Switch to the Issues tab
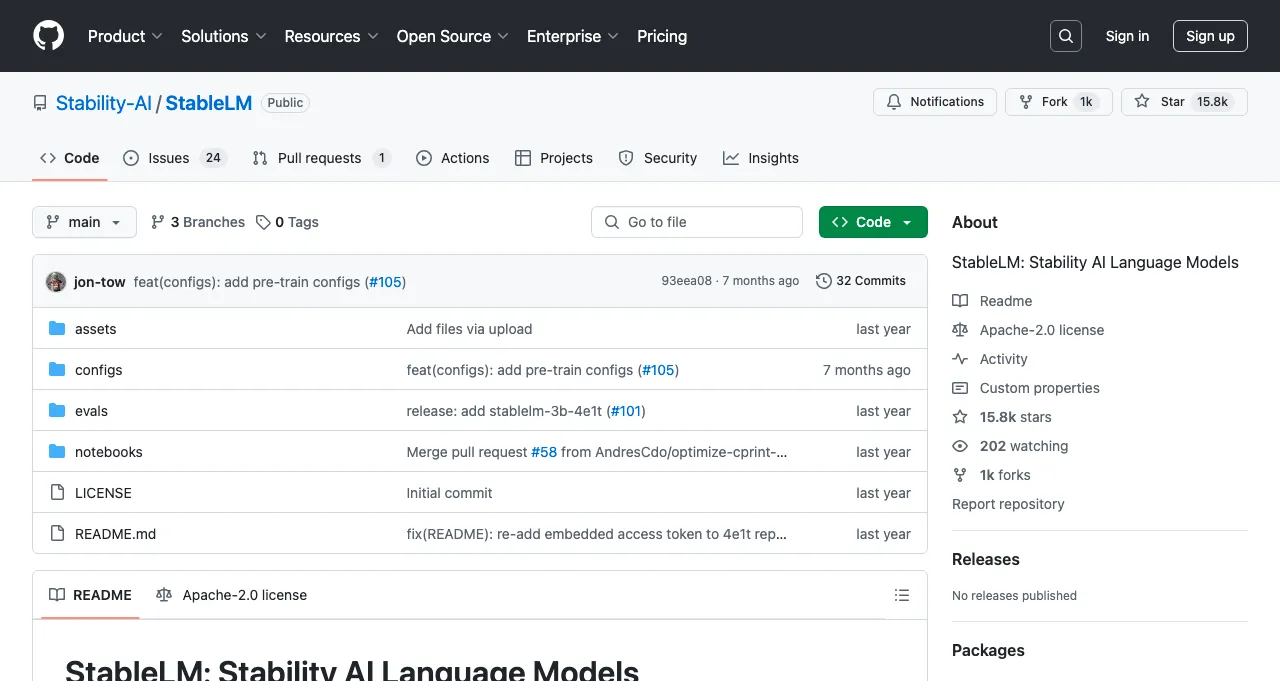Viewport: 1280px width, 681px height. tap(175, 158)
